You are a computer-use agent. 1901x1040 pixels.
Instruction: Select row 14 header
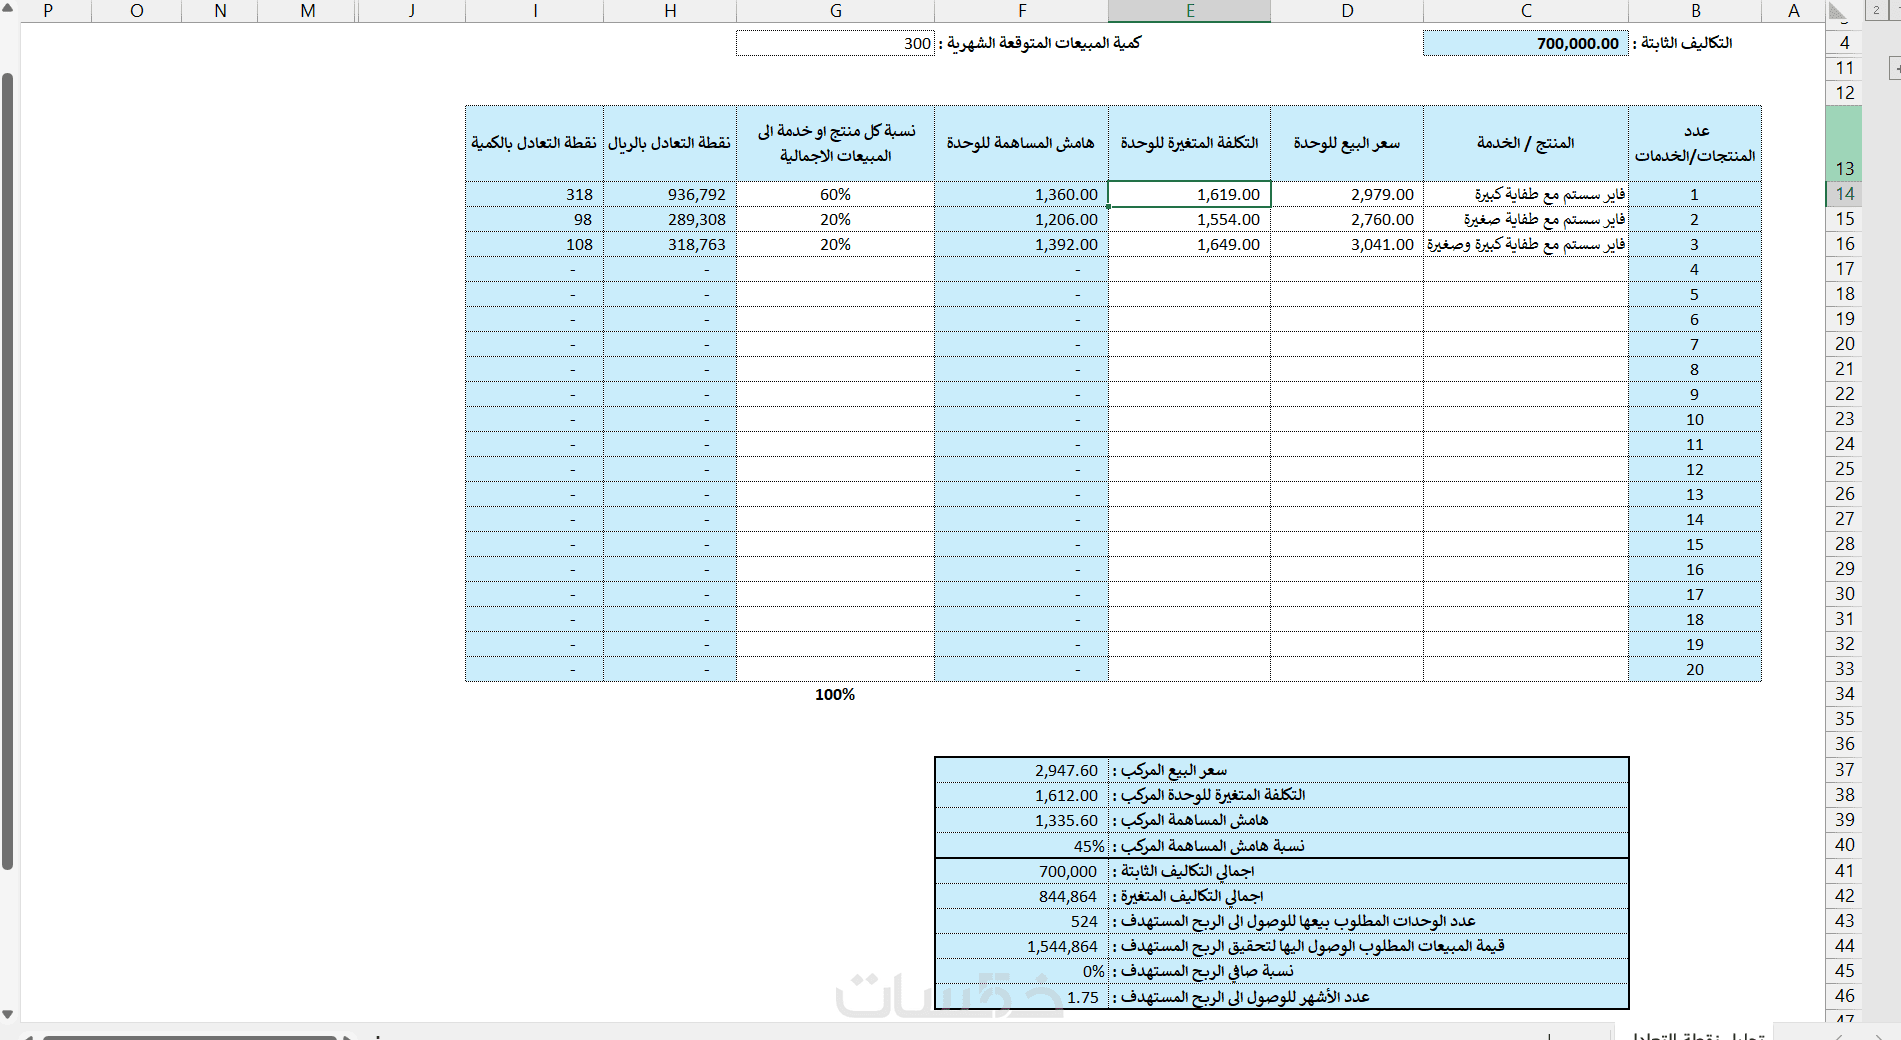click(1844, 194)
